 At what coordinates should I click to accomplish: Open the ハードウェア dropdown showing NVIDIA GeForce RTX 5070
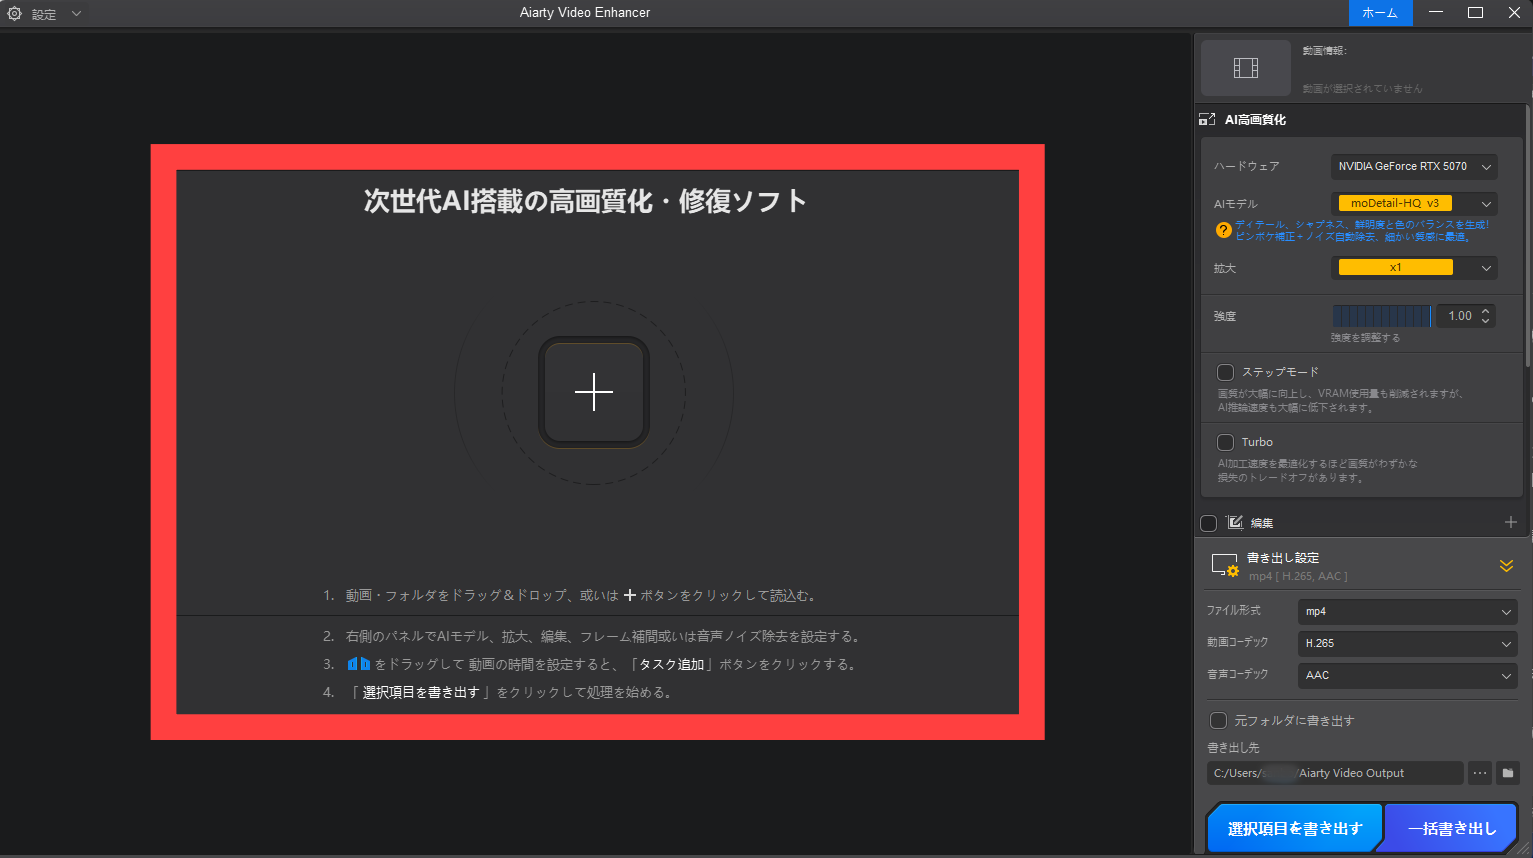tap(1413, 166)
